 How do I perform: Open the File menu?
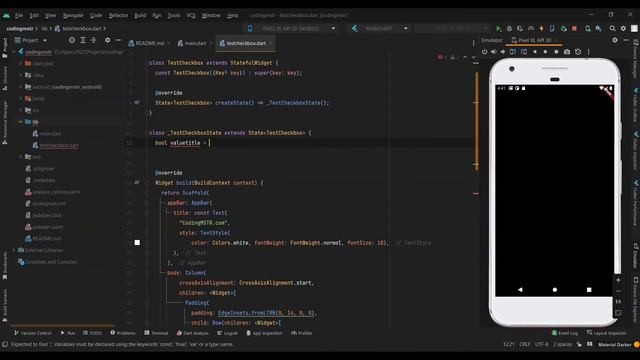(19, 16)
